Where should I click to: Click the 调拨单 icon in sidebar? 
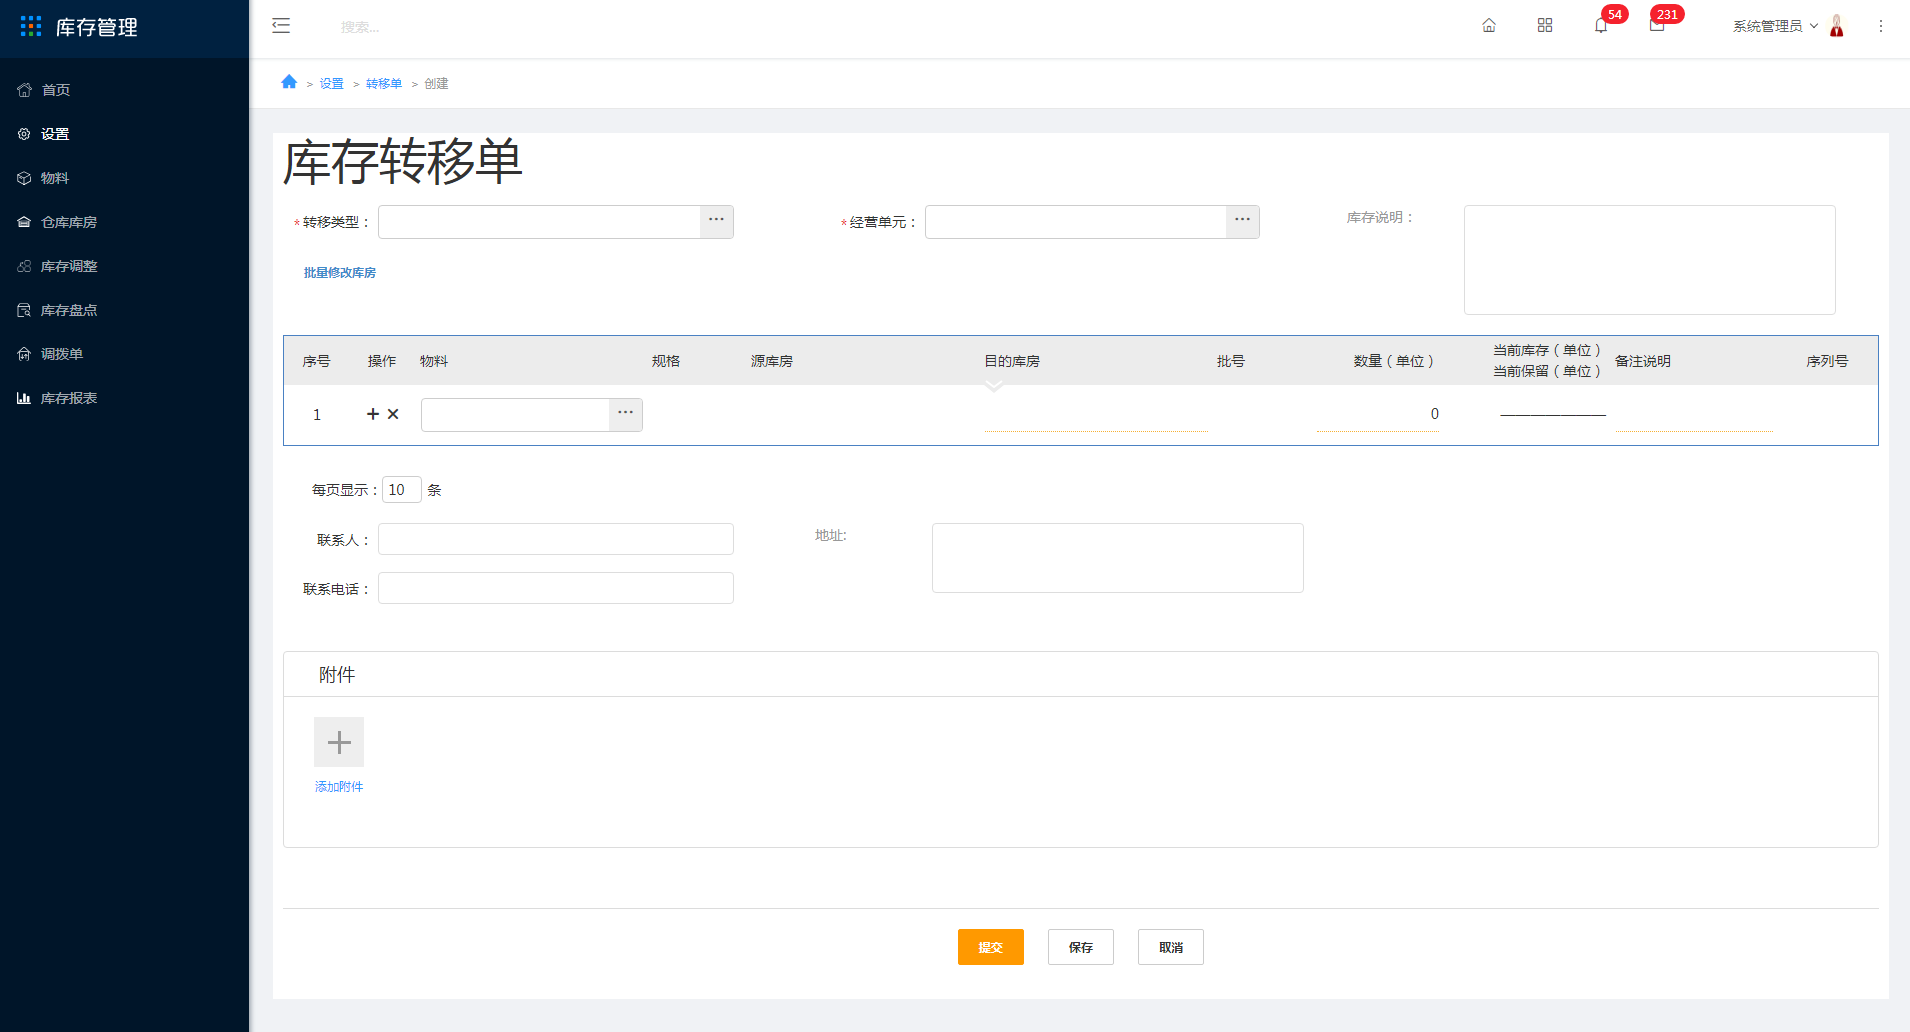[x=24, y=354]
